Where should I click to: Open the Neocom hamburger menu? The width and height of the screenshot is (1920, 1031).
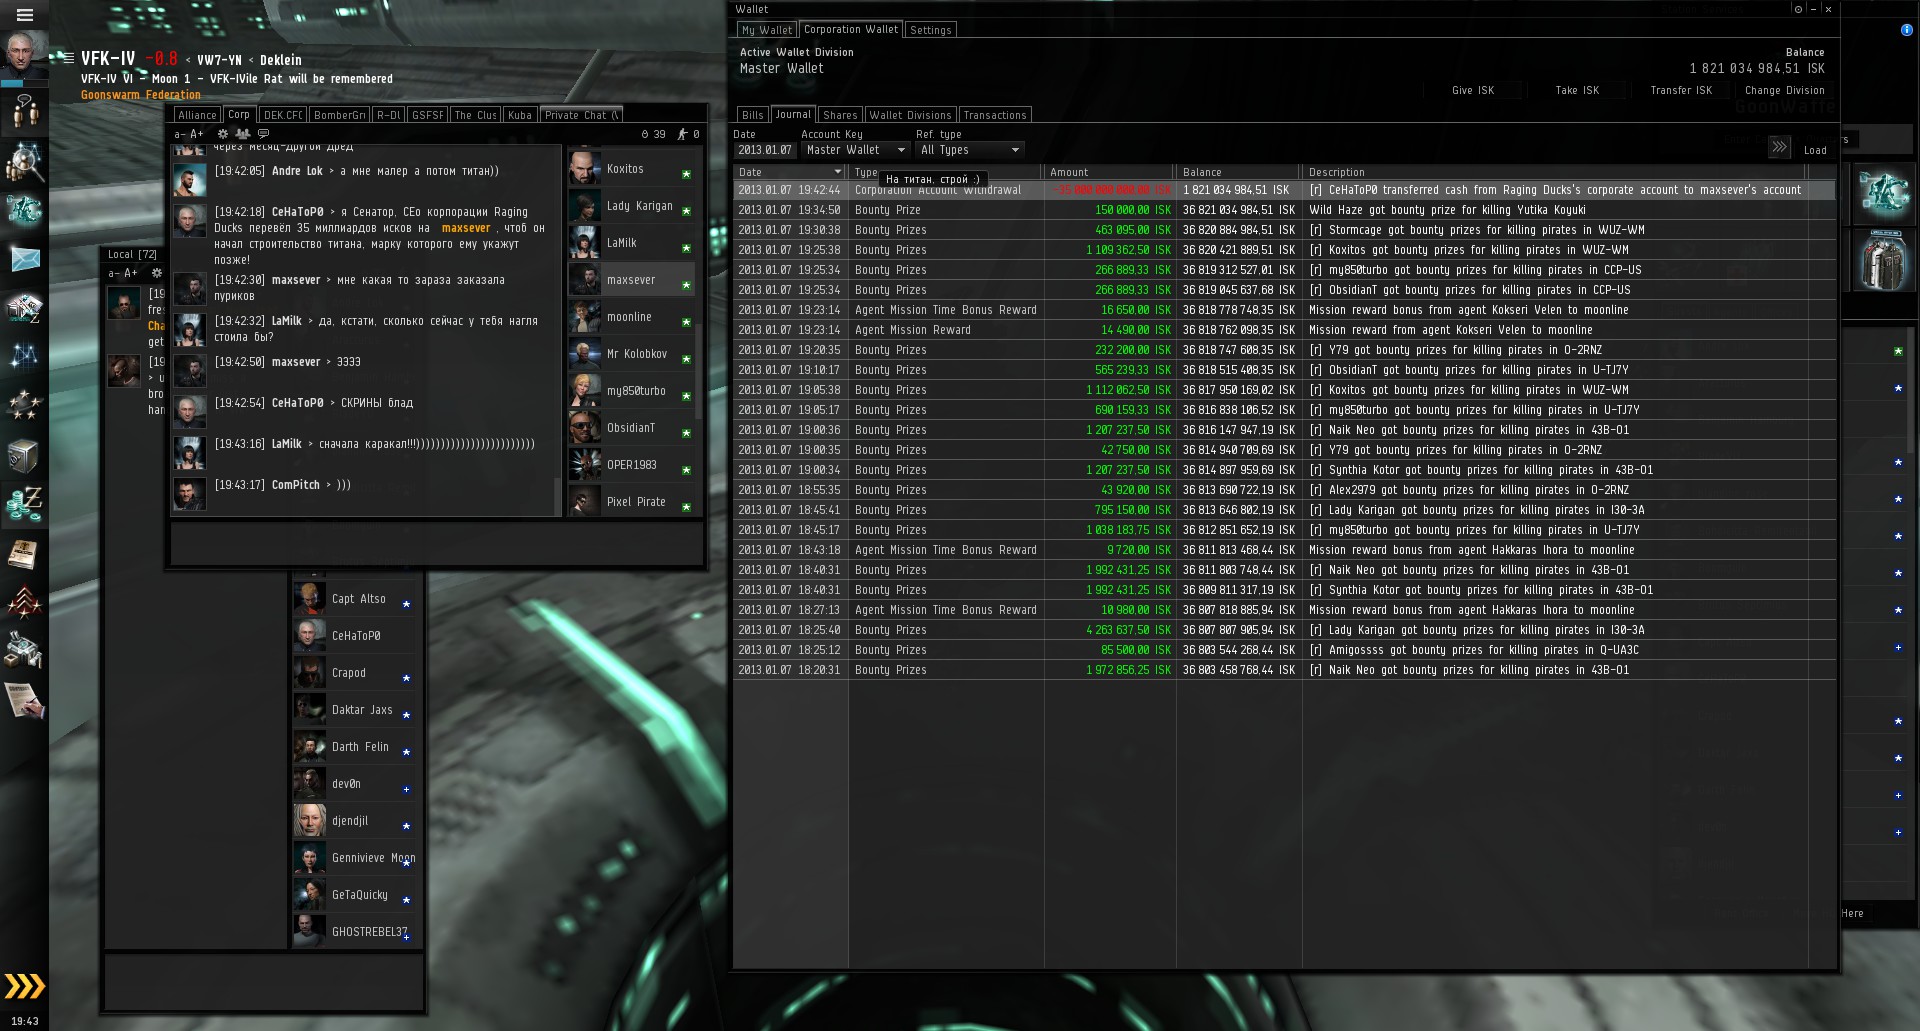click(x=25, y=15)
